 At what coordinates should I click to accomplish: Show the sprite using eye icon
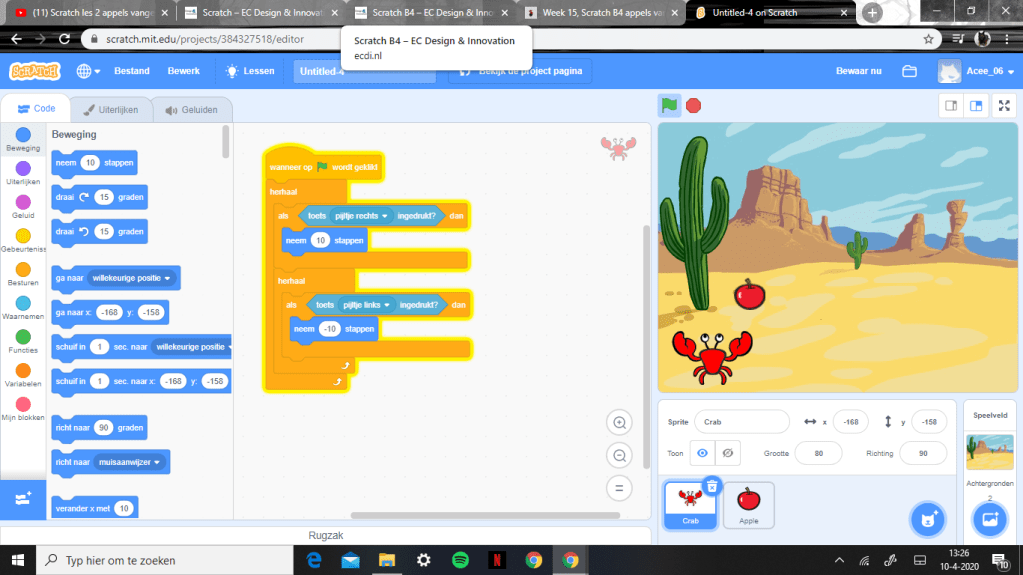click(702, 453)
